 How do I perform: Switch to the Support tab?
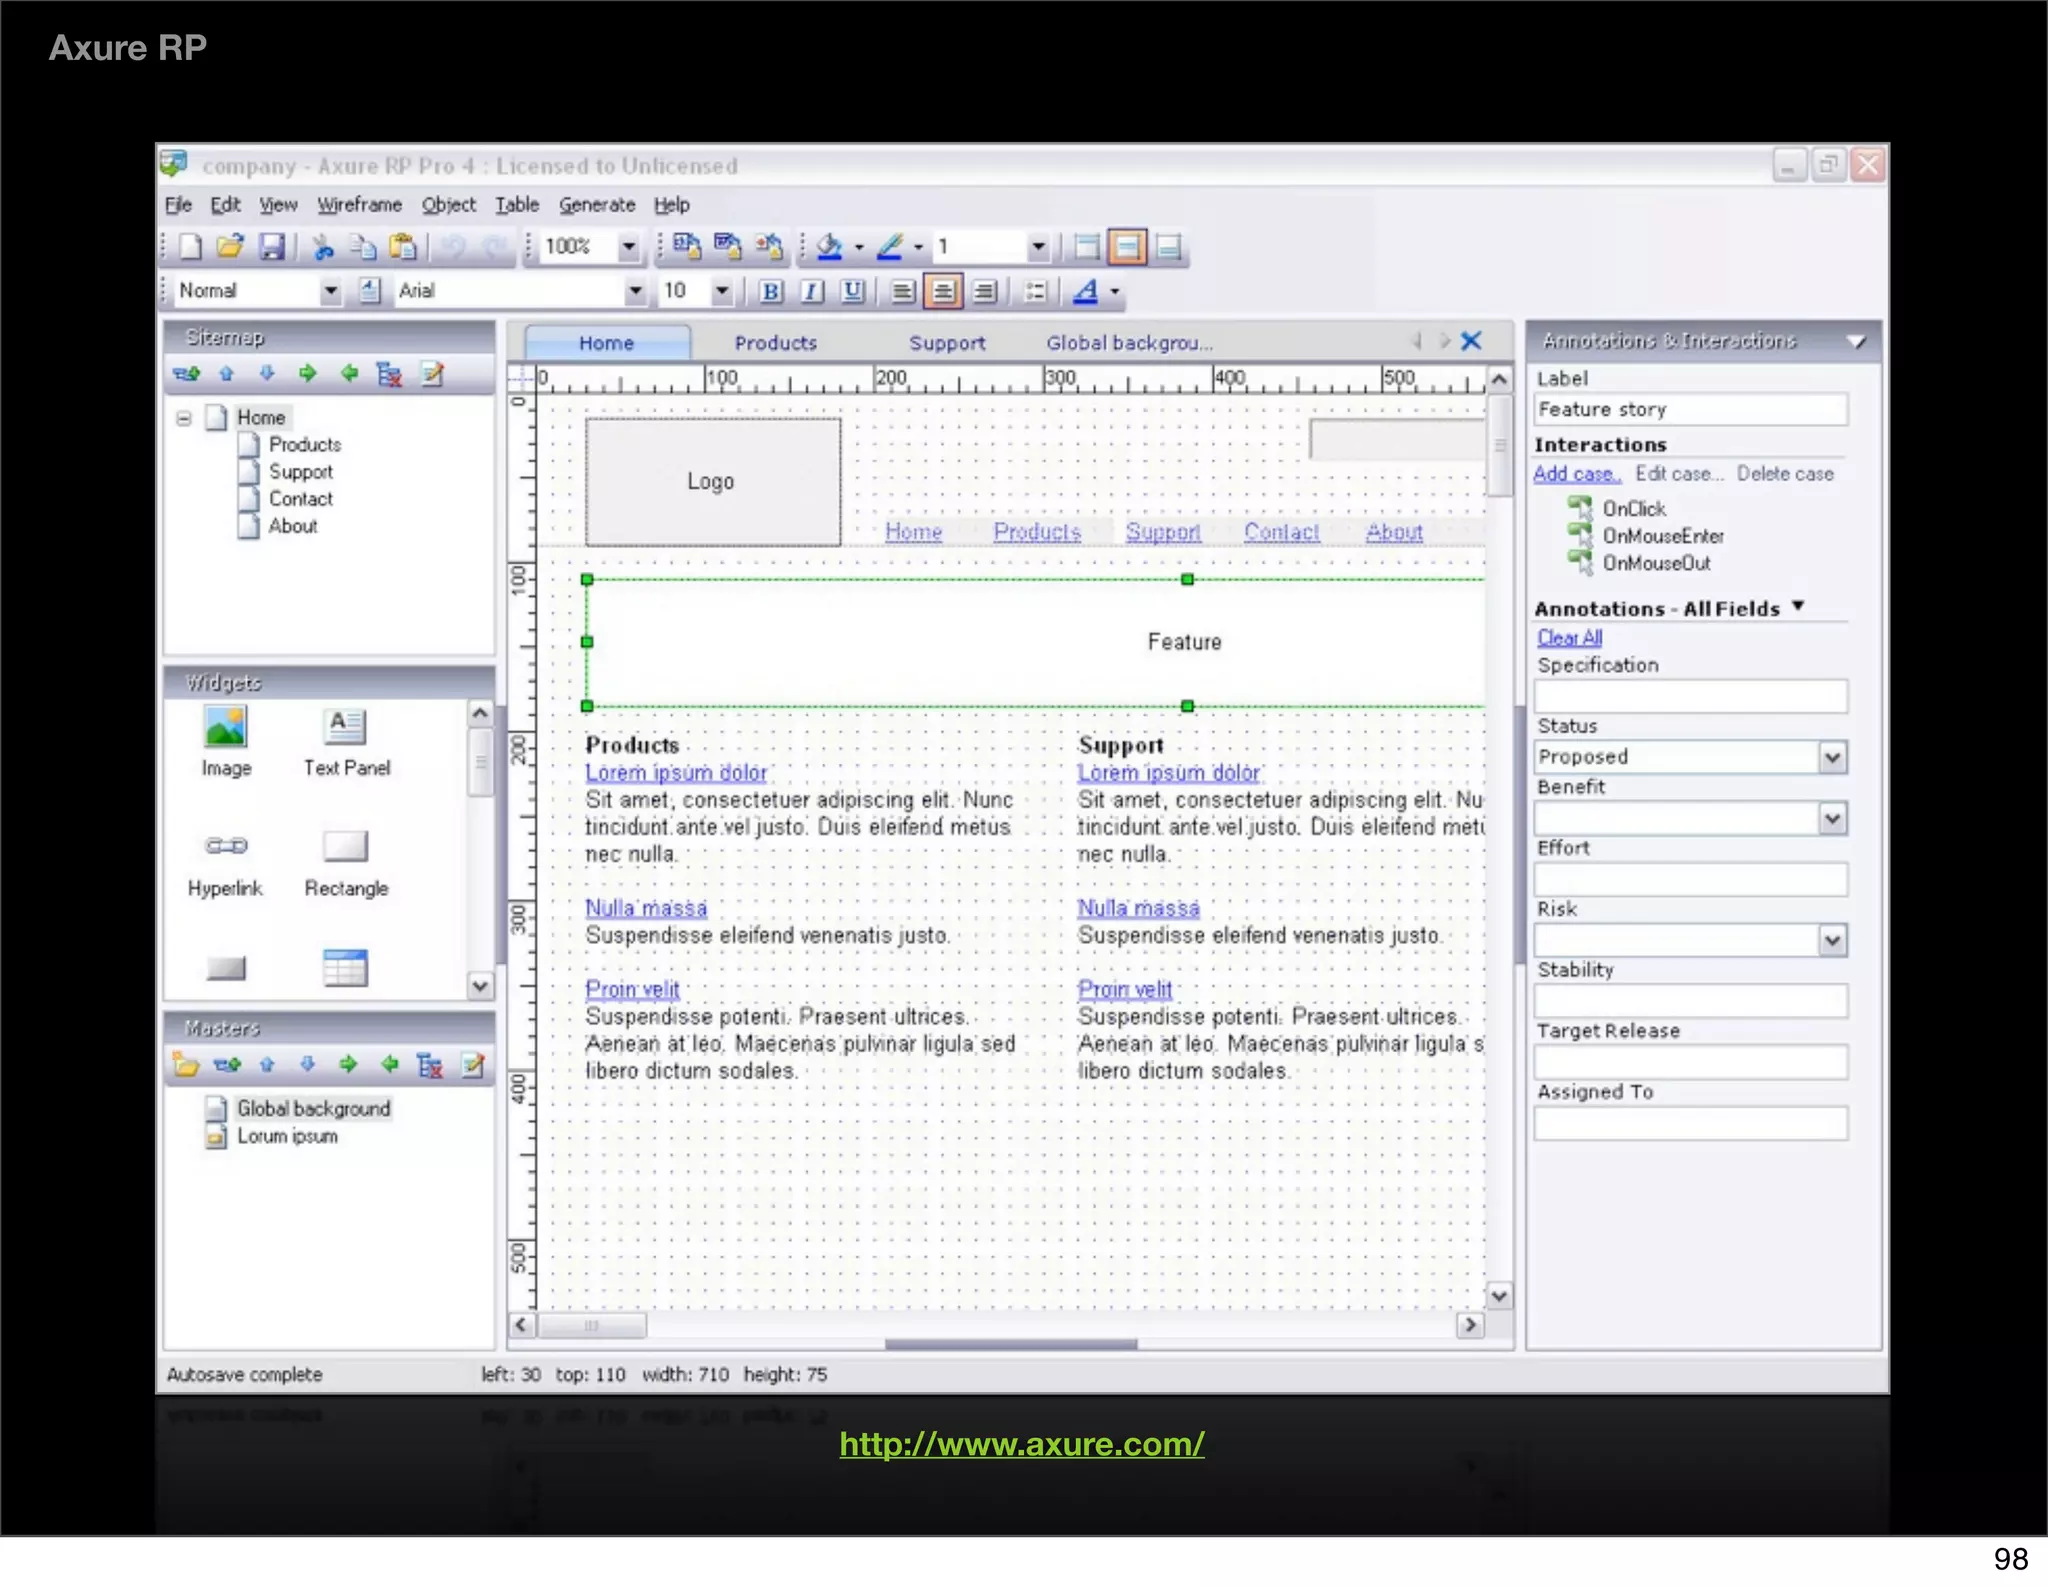(x=947, y=343)
